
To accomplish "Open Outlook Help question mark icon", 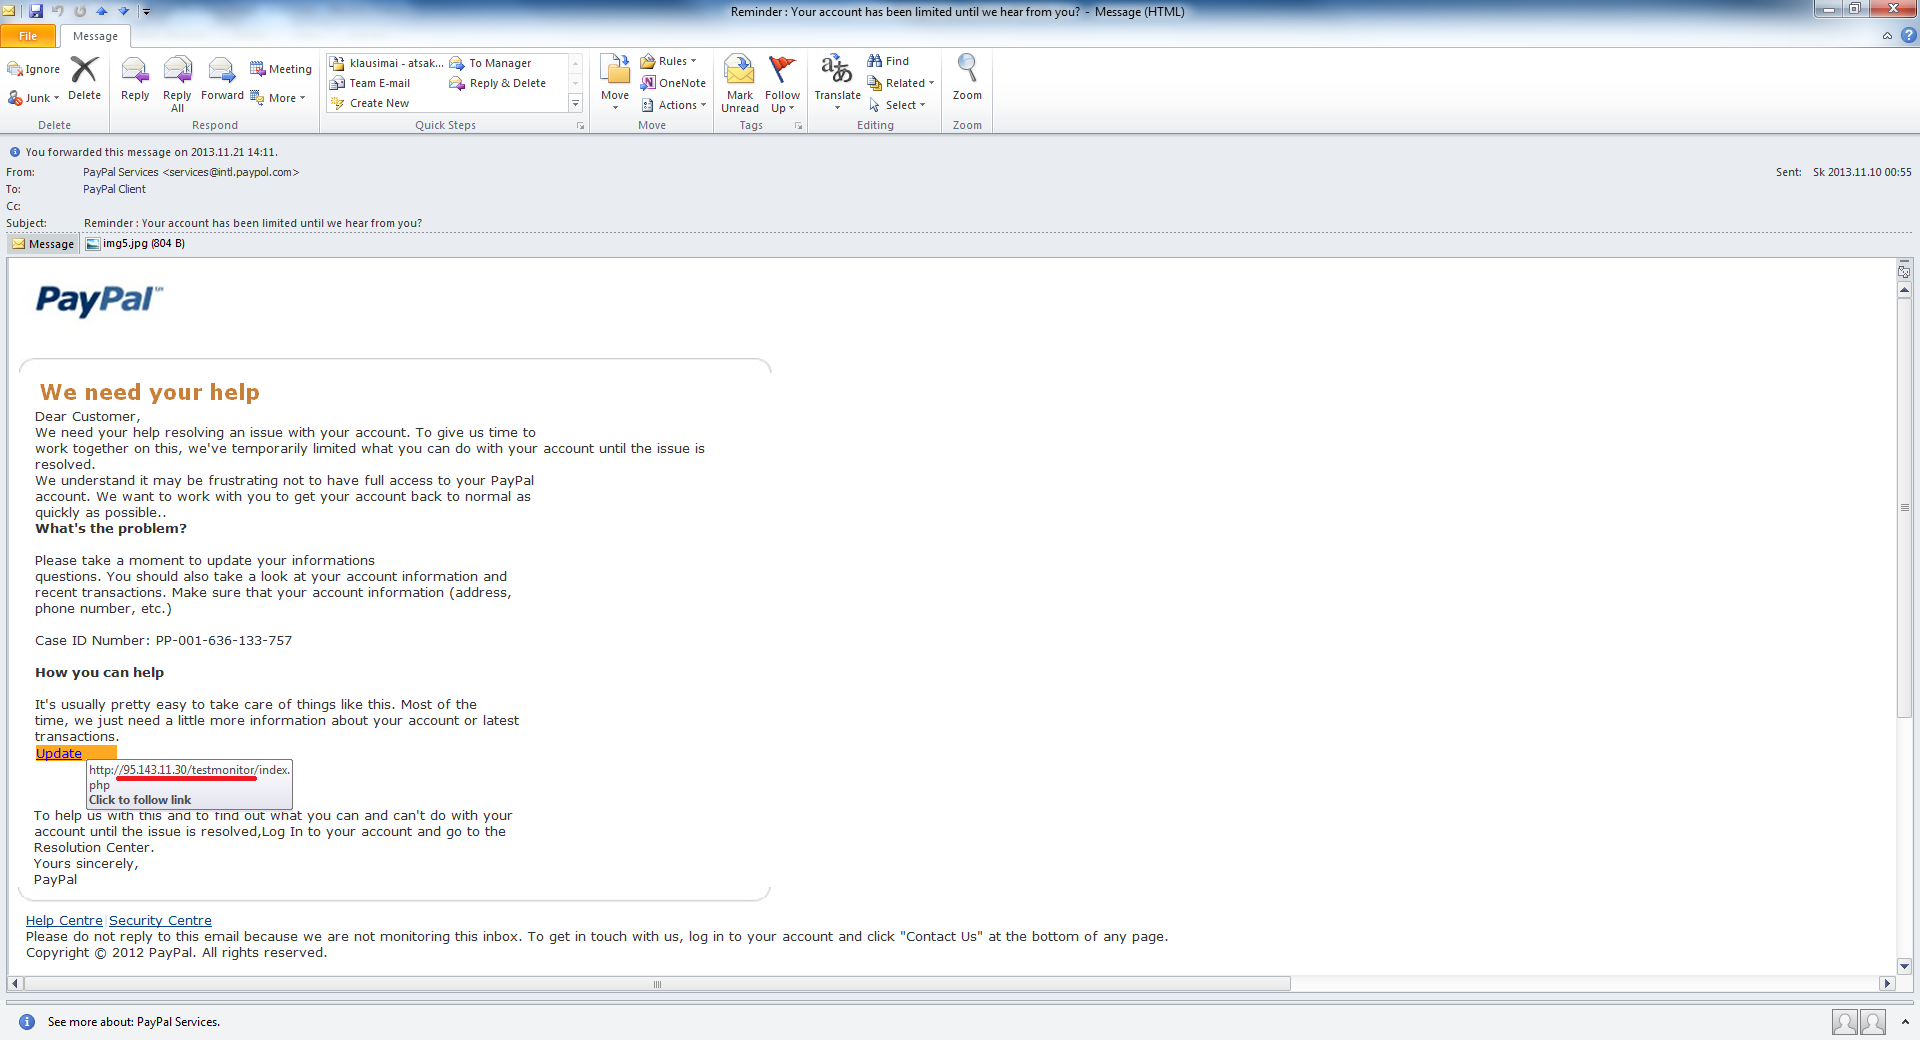I will tap(1908, 35).
